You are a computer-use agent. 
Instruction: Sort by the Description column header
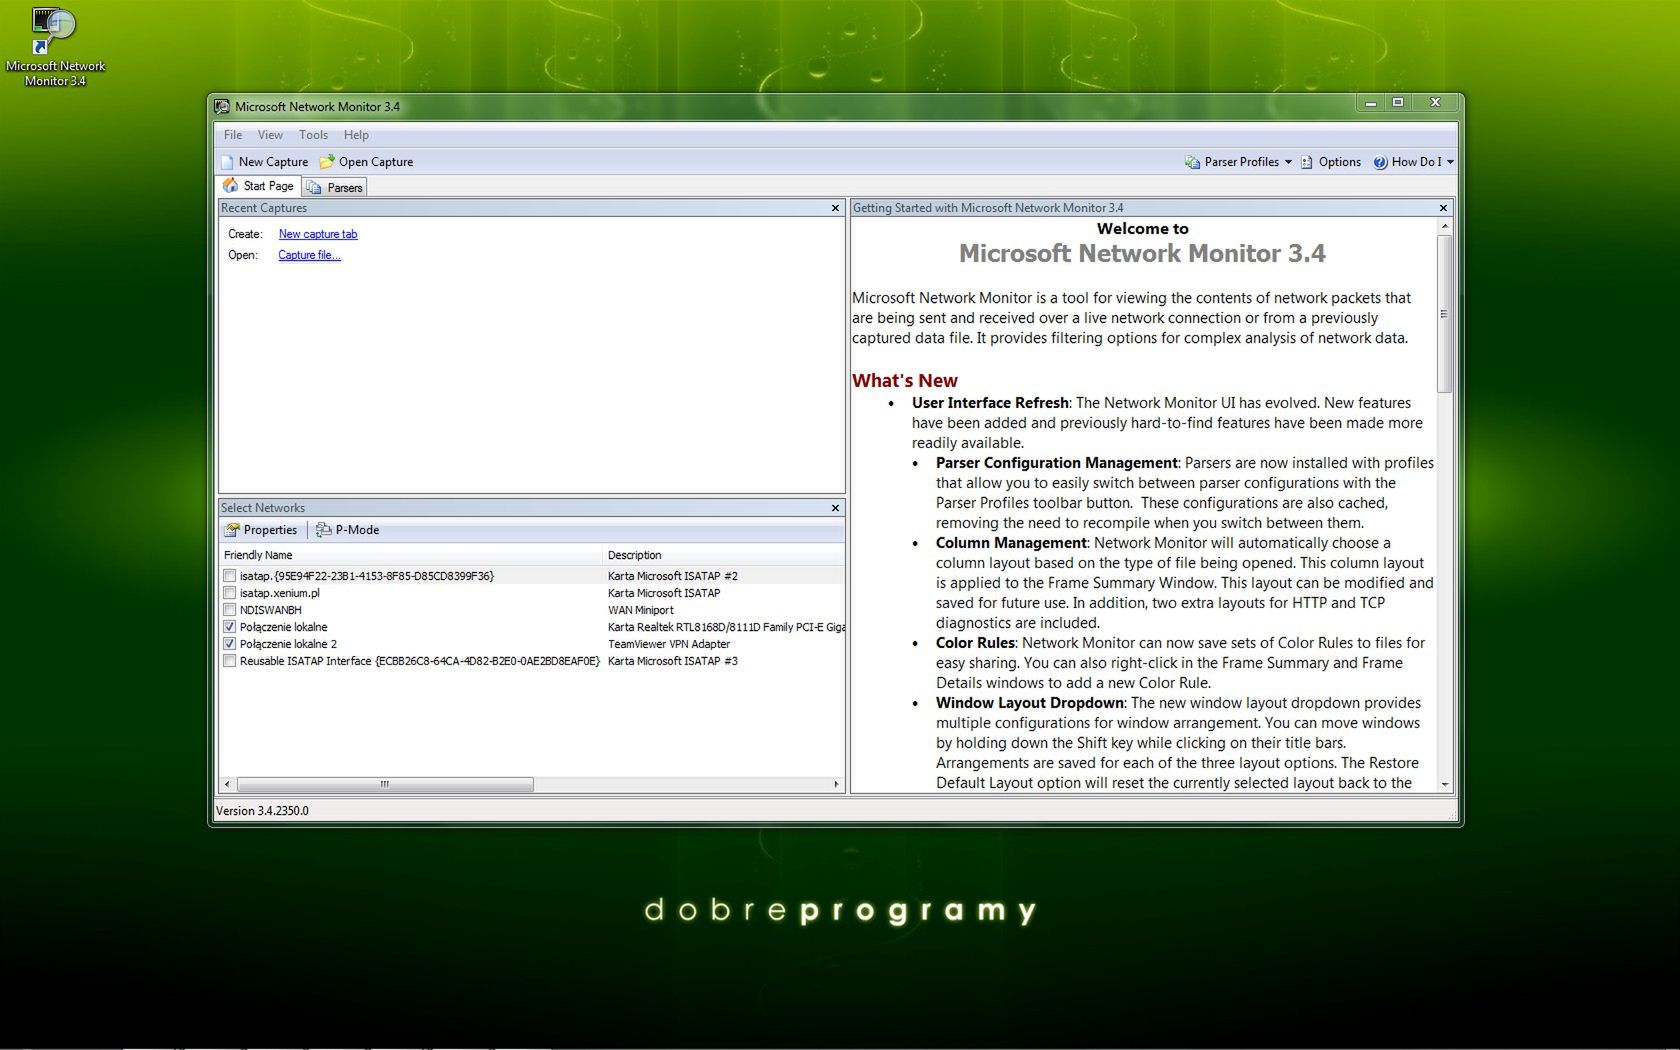click(724, 555)
